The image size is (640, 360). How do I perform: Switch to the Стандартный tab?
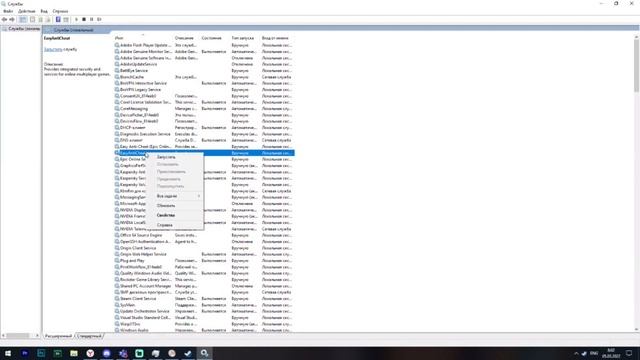89,336
